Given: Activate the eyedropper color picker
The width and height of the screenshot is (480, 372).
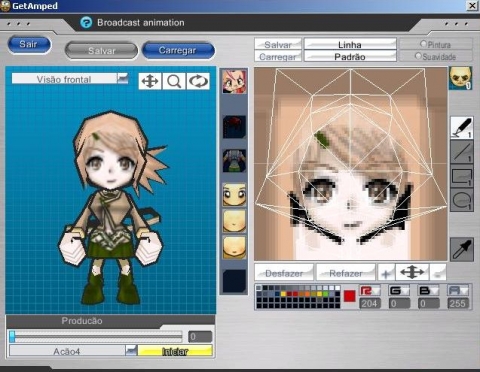Looking at the screenshot, I should coord(462,249).
